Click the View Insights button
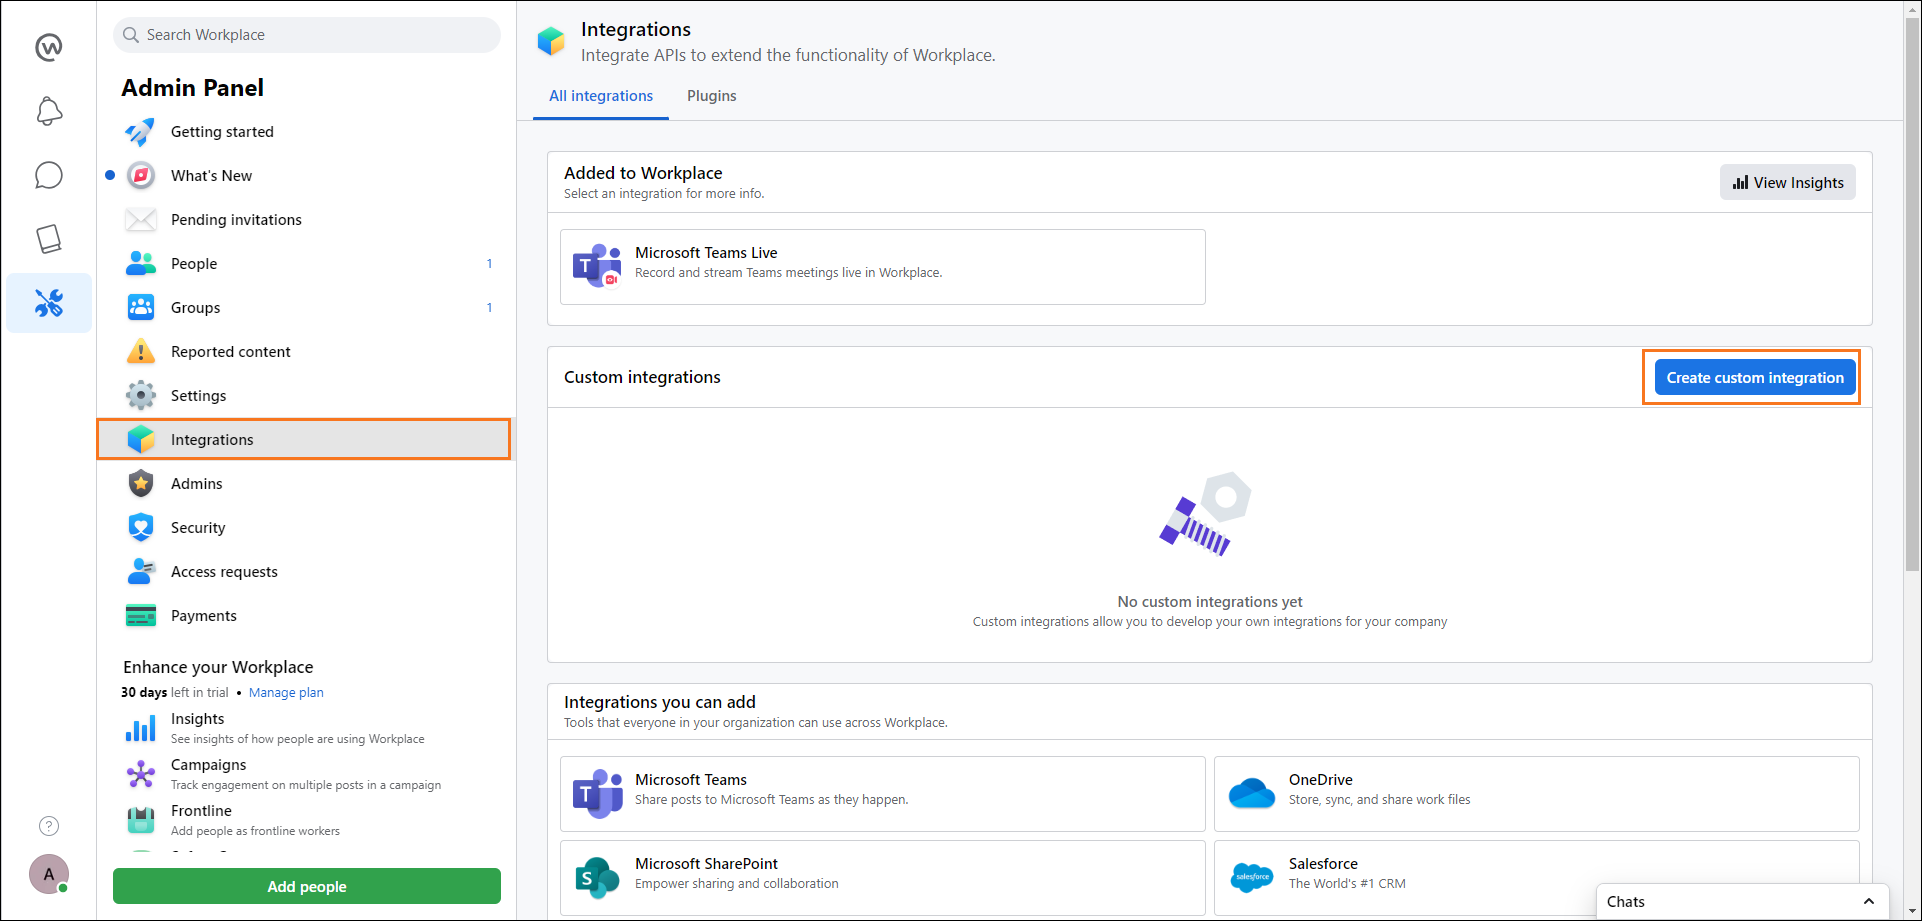 (x=1787, y=182)
